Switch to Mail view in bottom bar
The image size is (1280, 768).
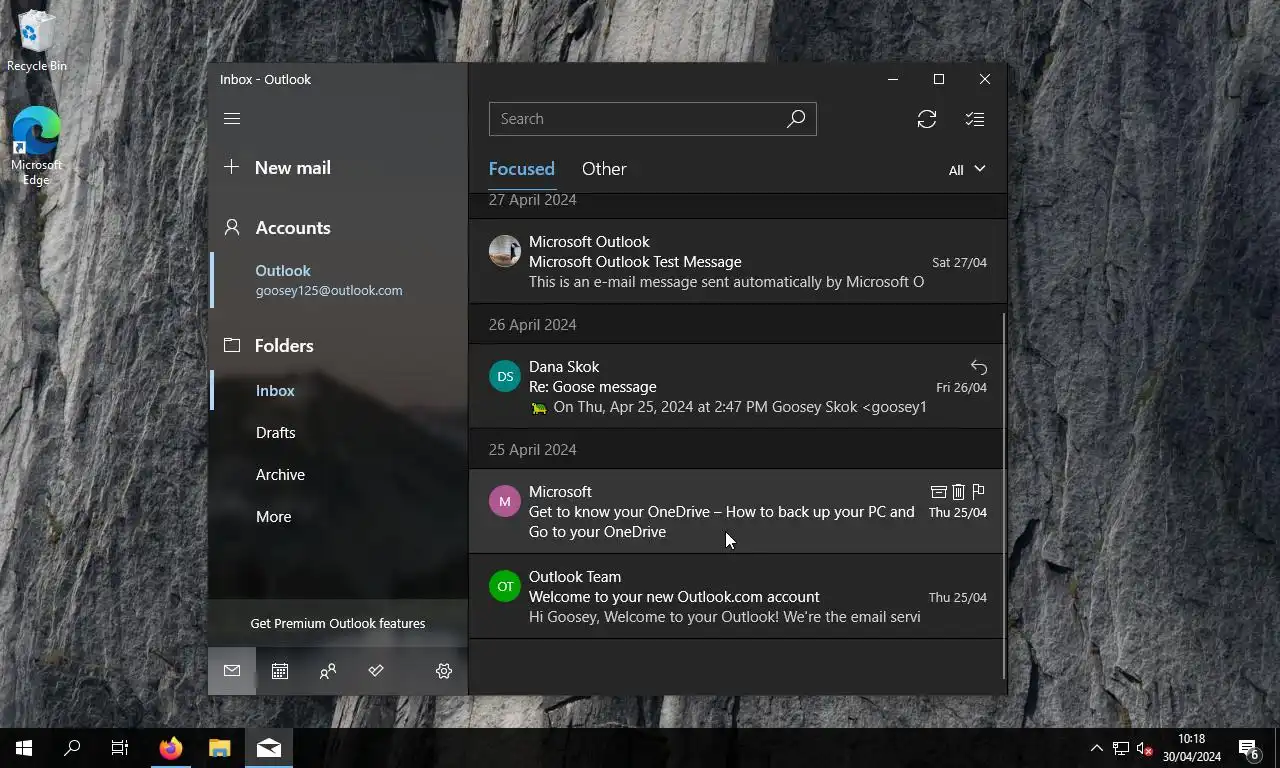click(x=232, y=671)
